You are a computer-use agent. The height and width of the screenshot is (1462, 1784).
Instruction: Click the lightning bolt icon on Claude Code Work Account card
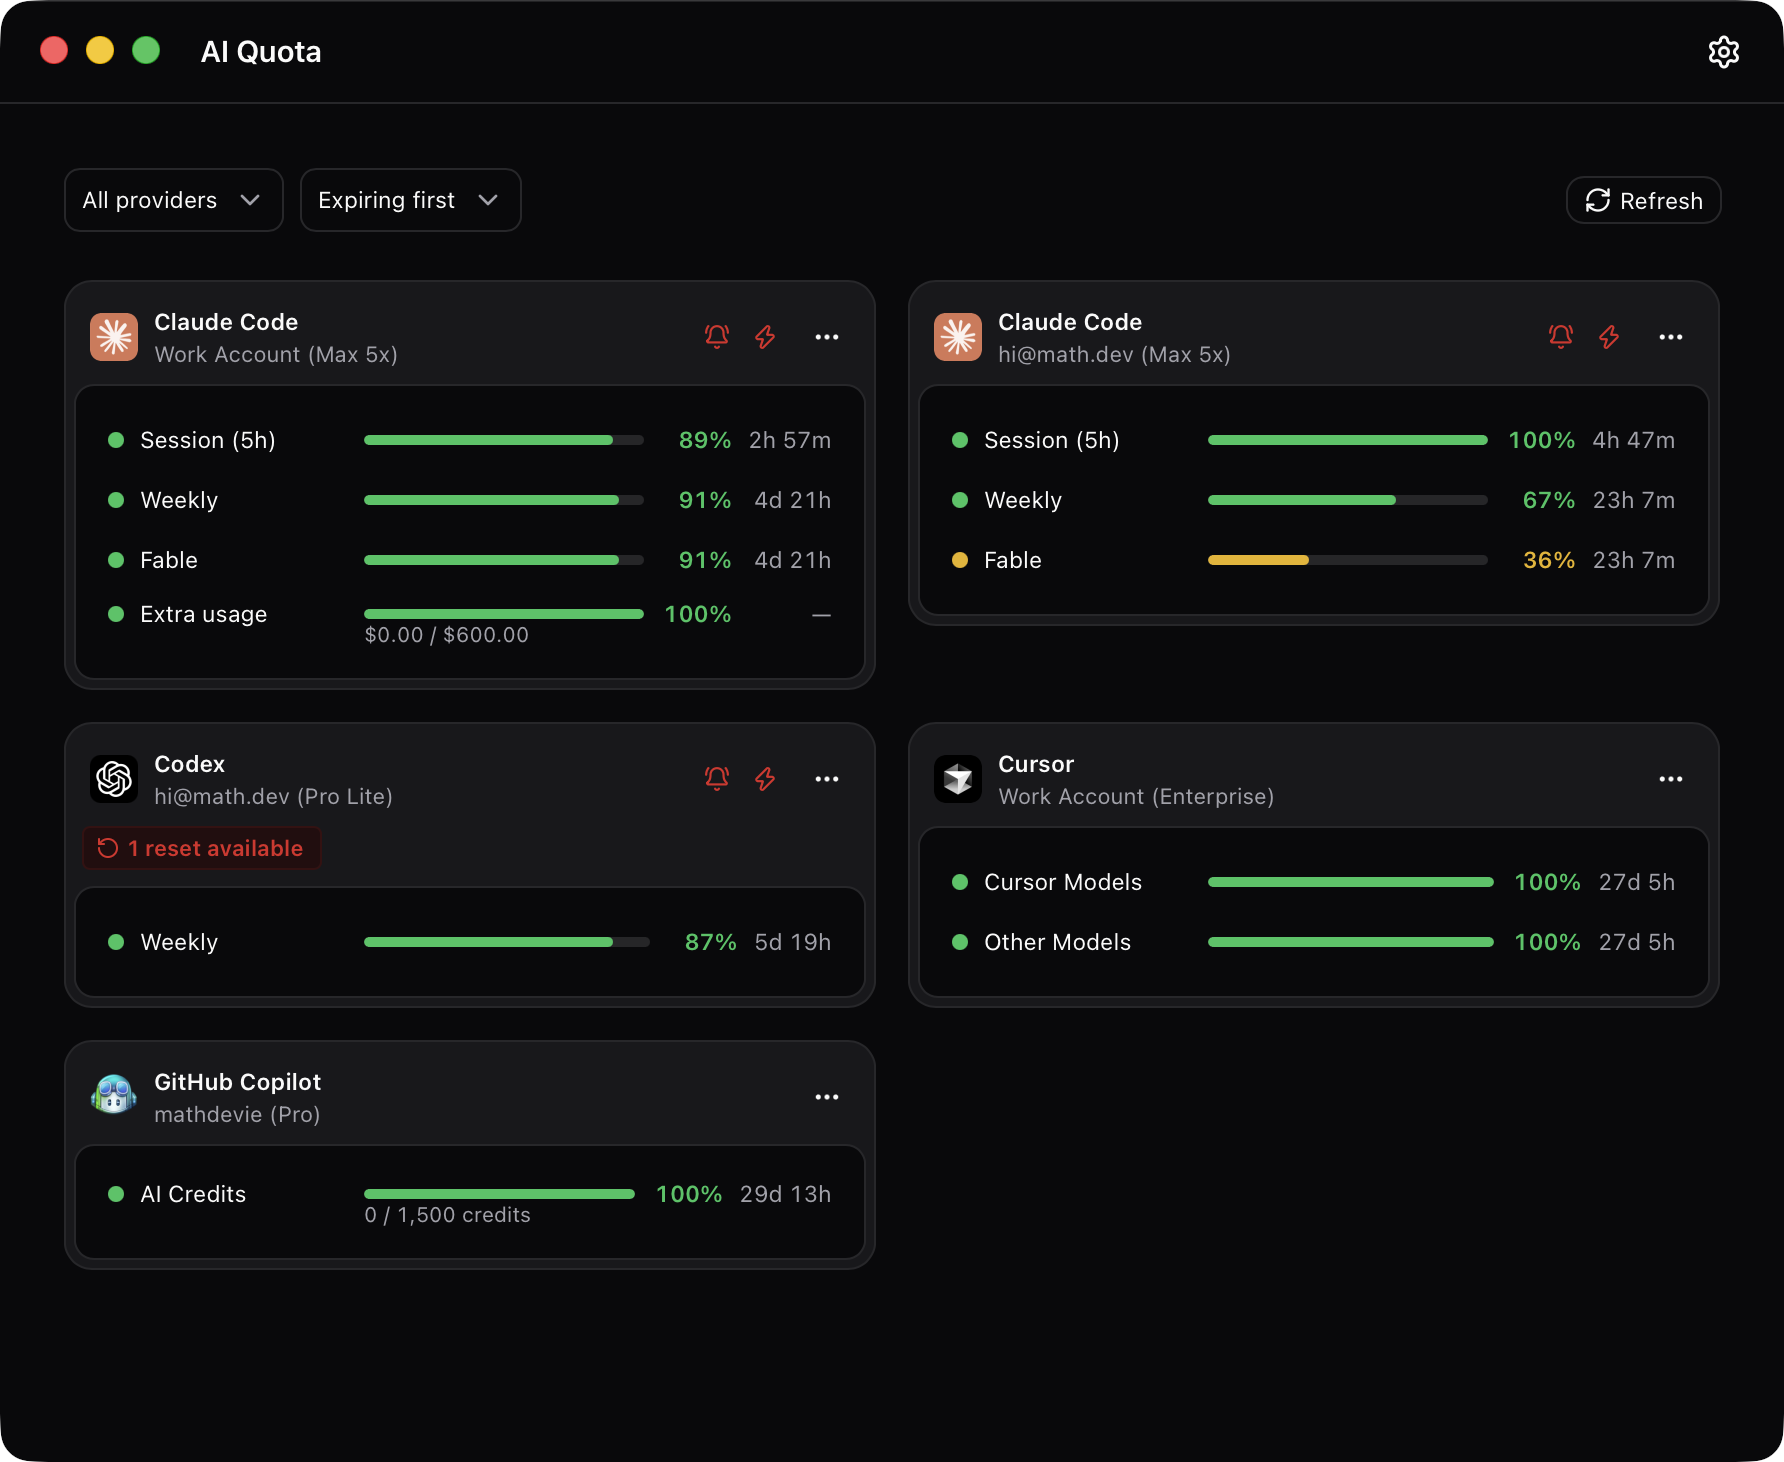[x=765, y=337]
